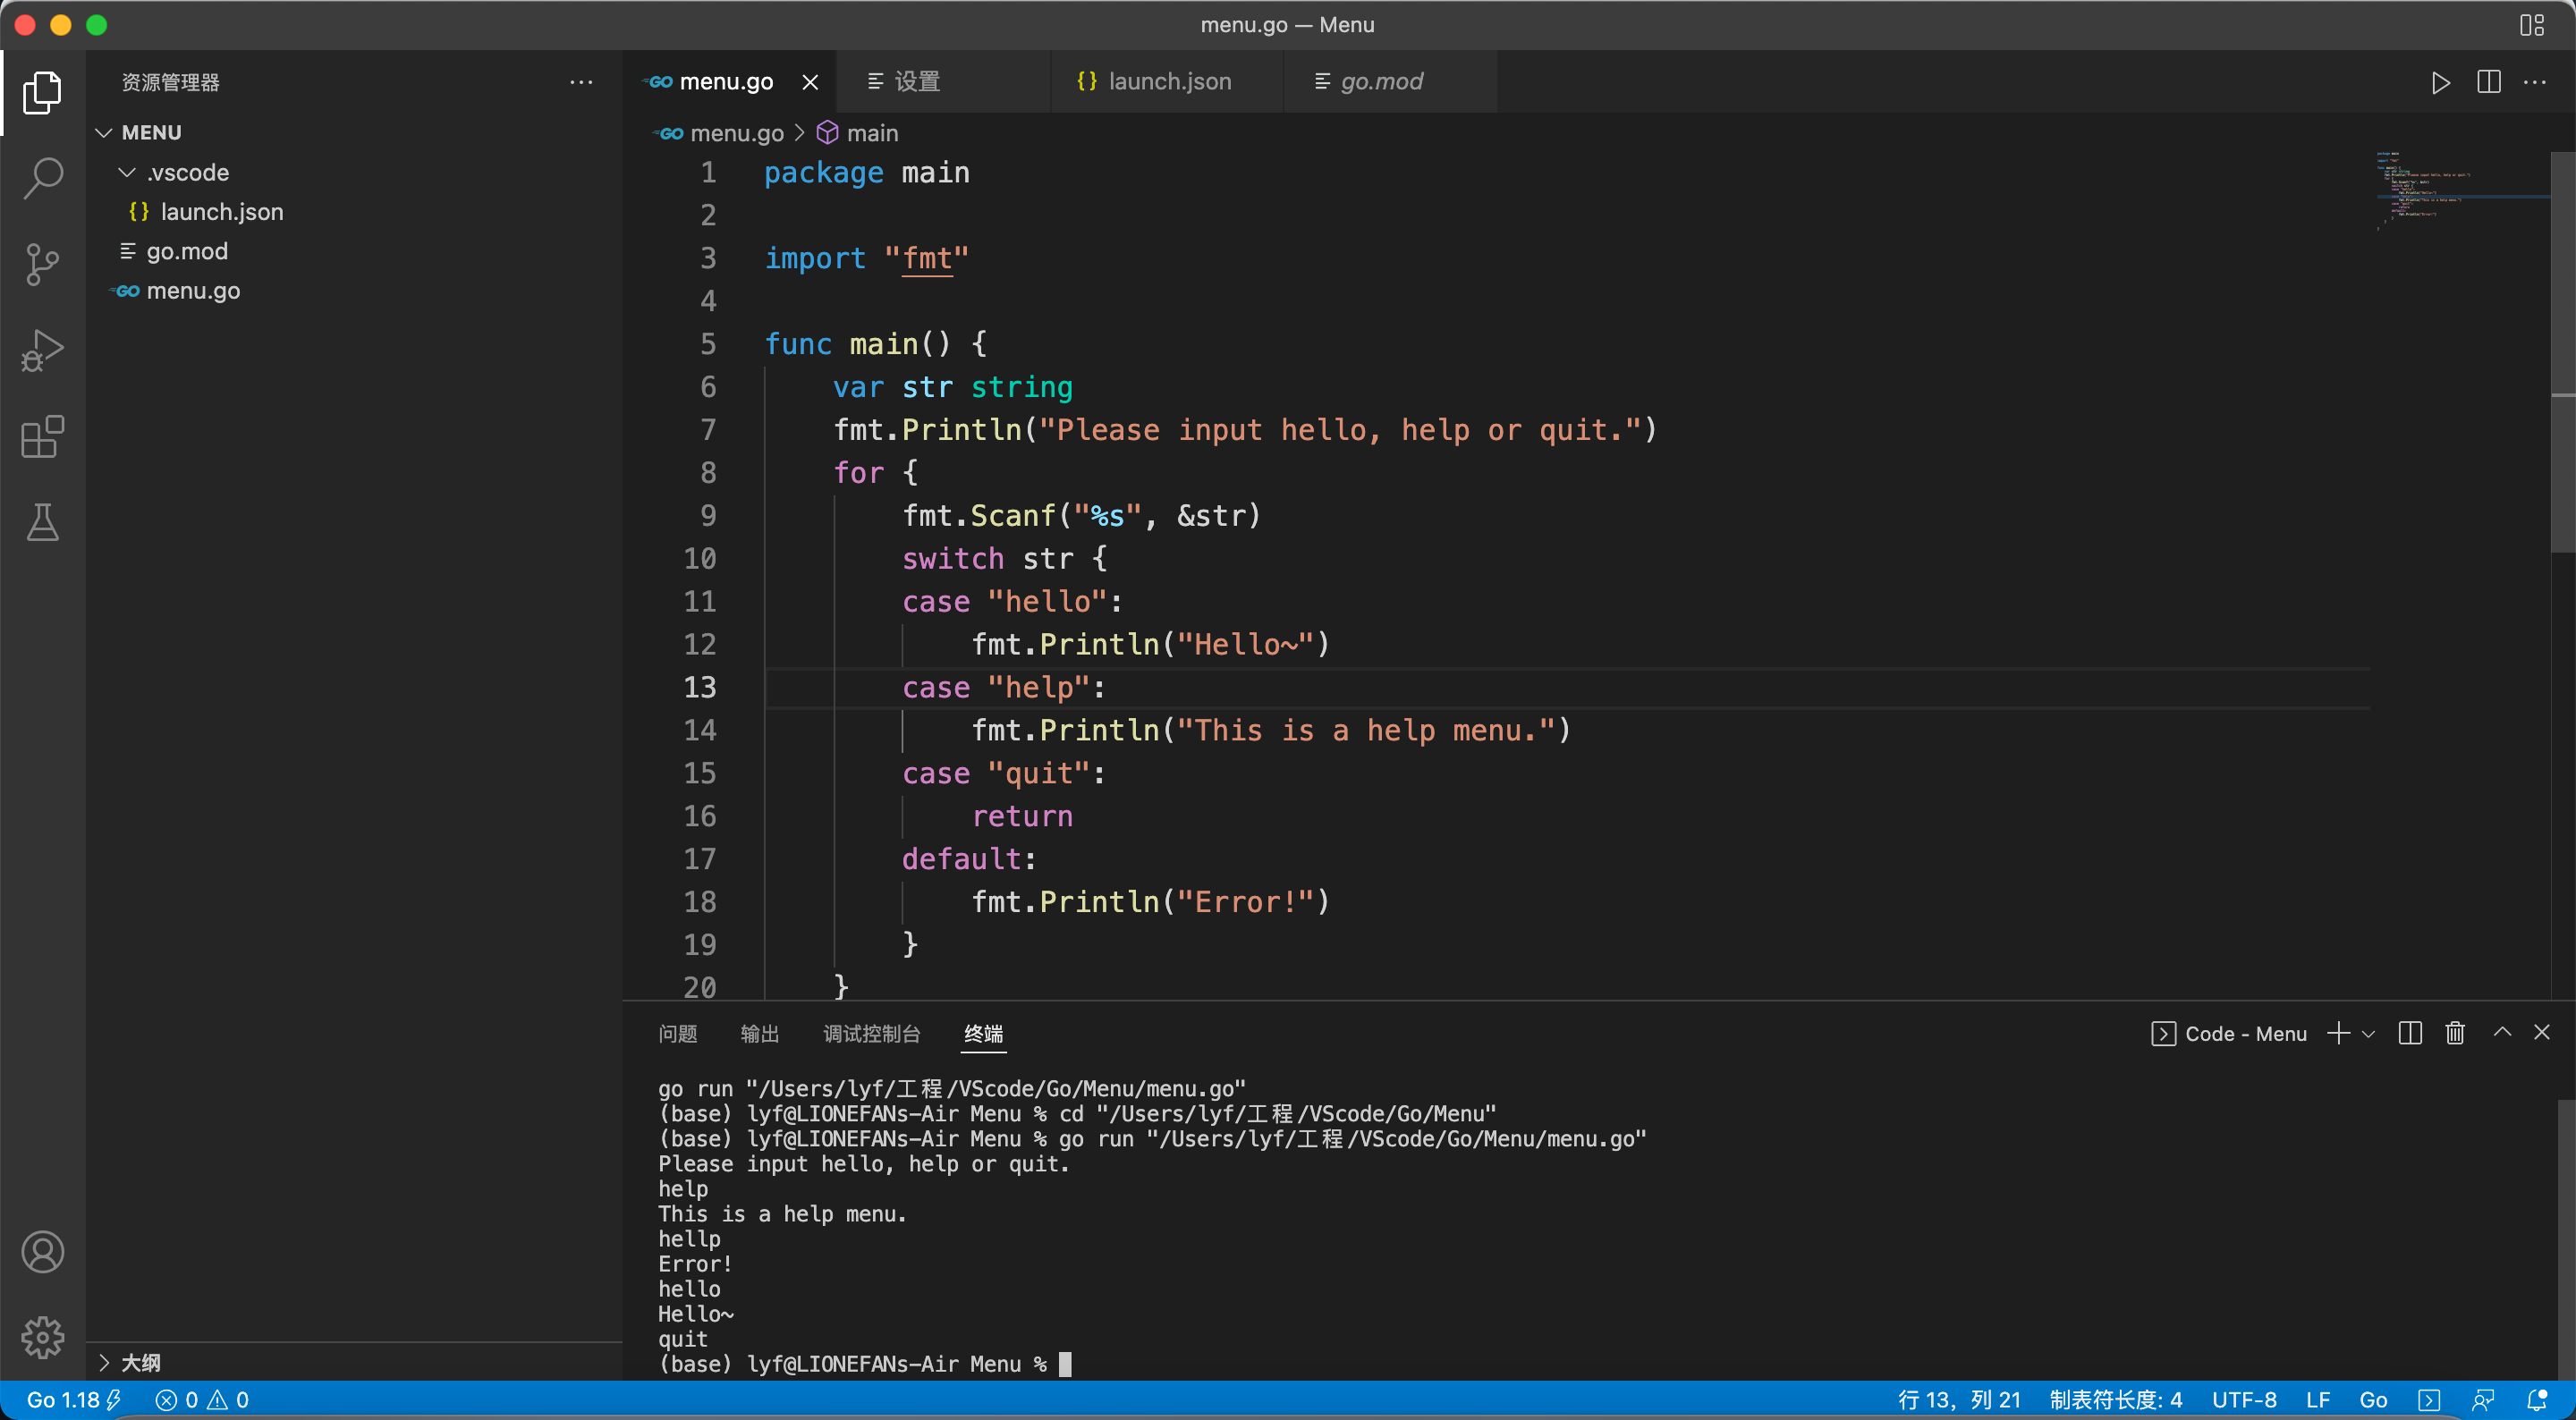Open the new terminal profile dropdown arrow
The width and height of the screenshot is (2576, 1420).
(2368, 1034)
